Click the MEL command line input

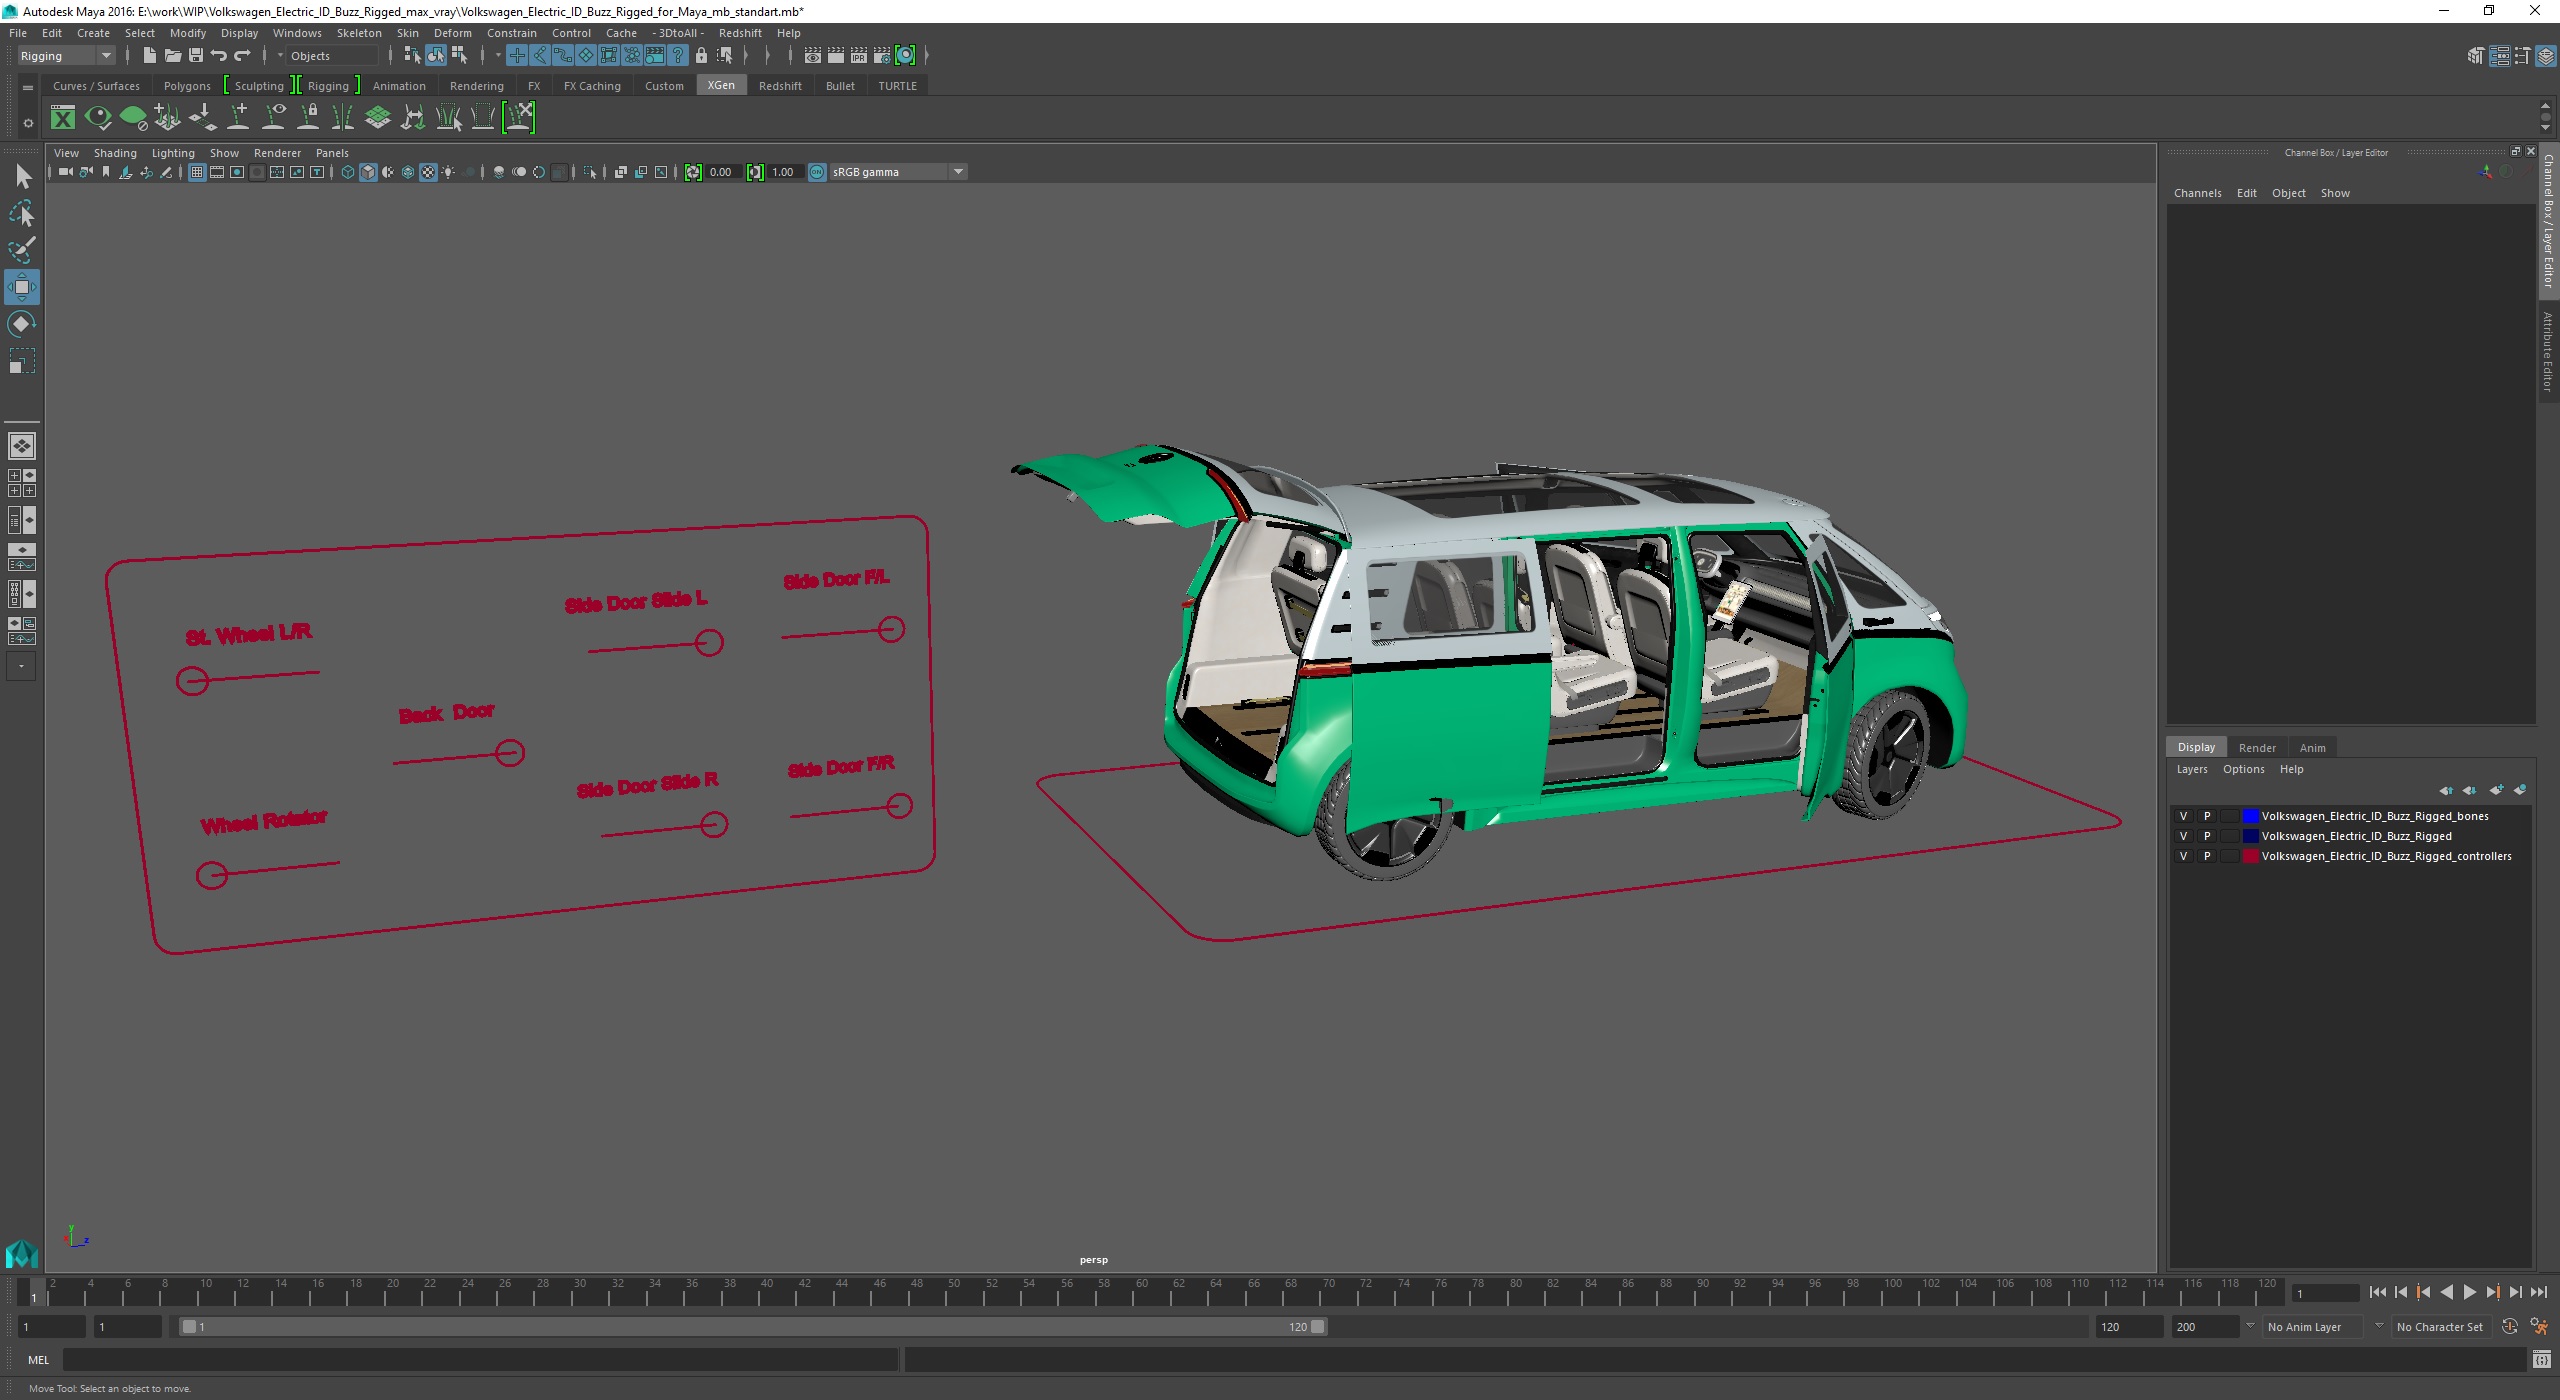[x=480, y=1360]
